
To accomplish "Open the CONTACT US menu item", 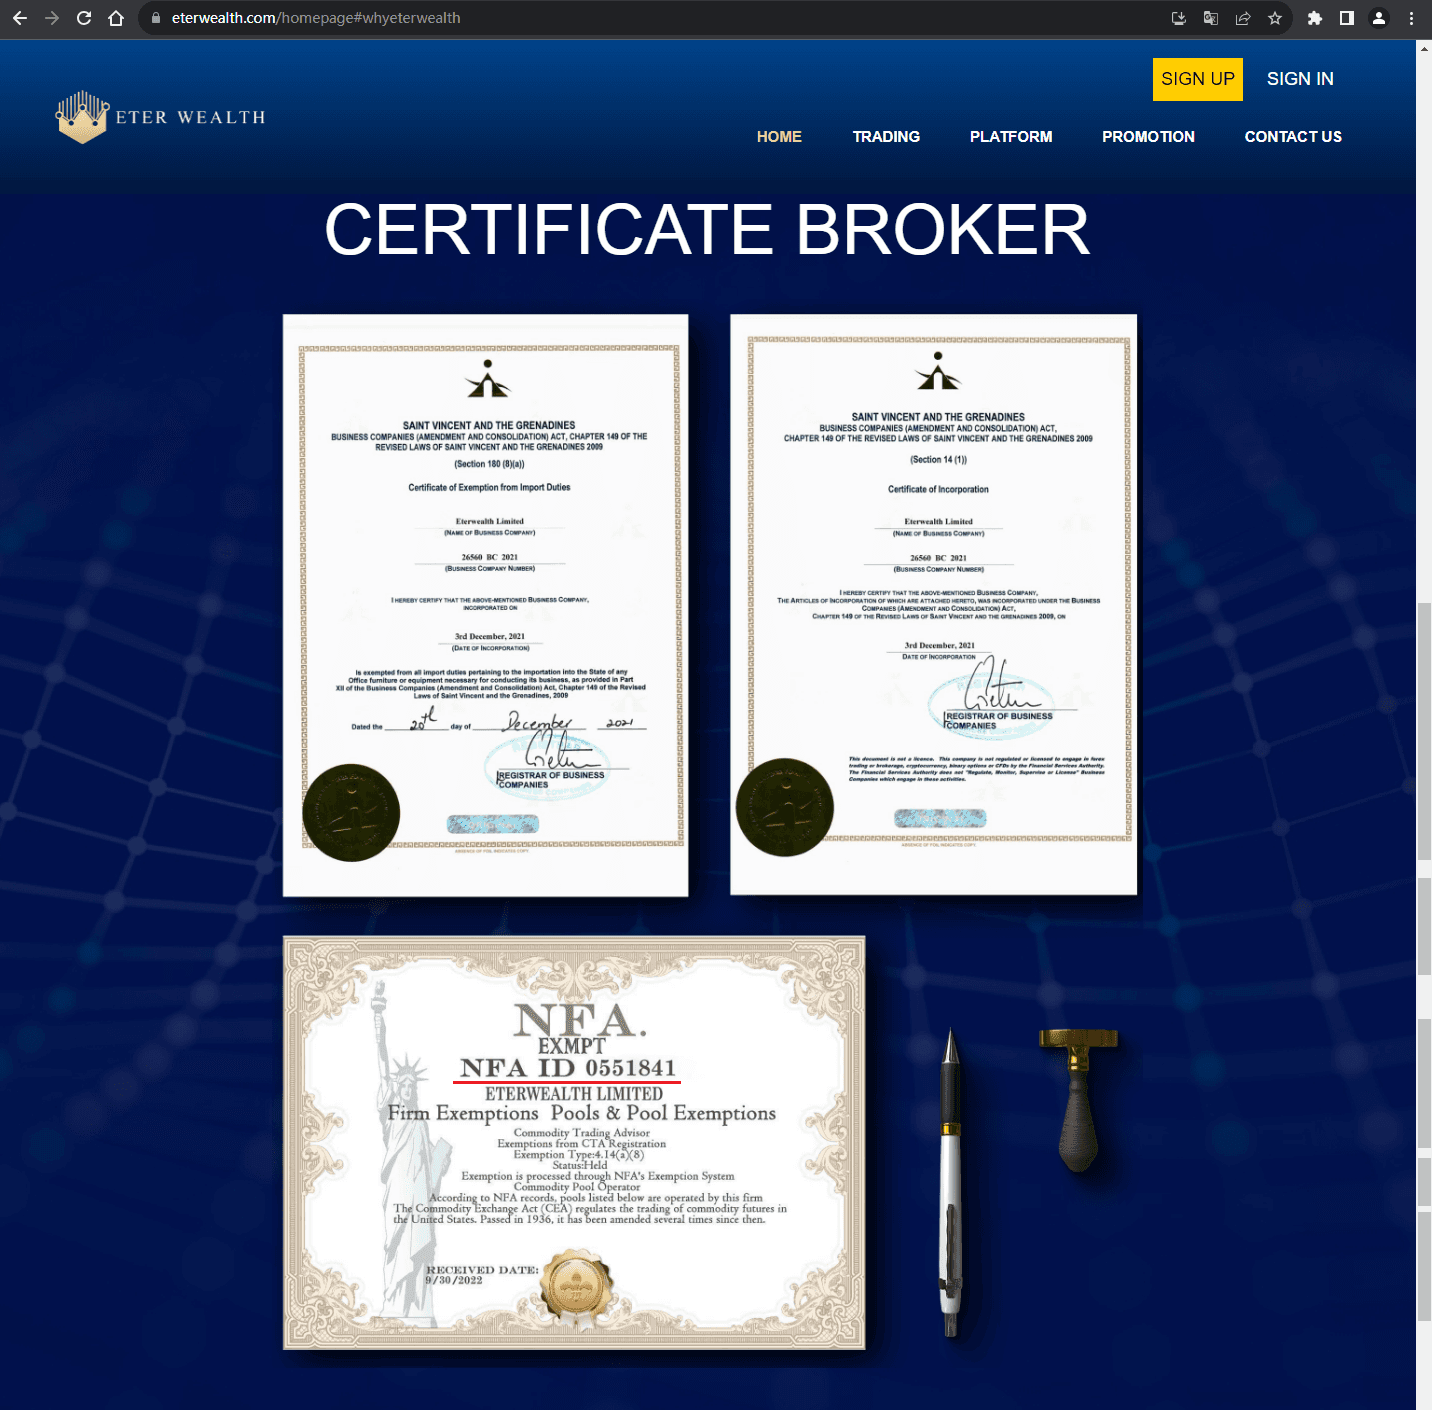I will point(1293,137).
